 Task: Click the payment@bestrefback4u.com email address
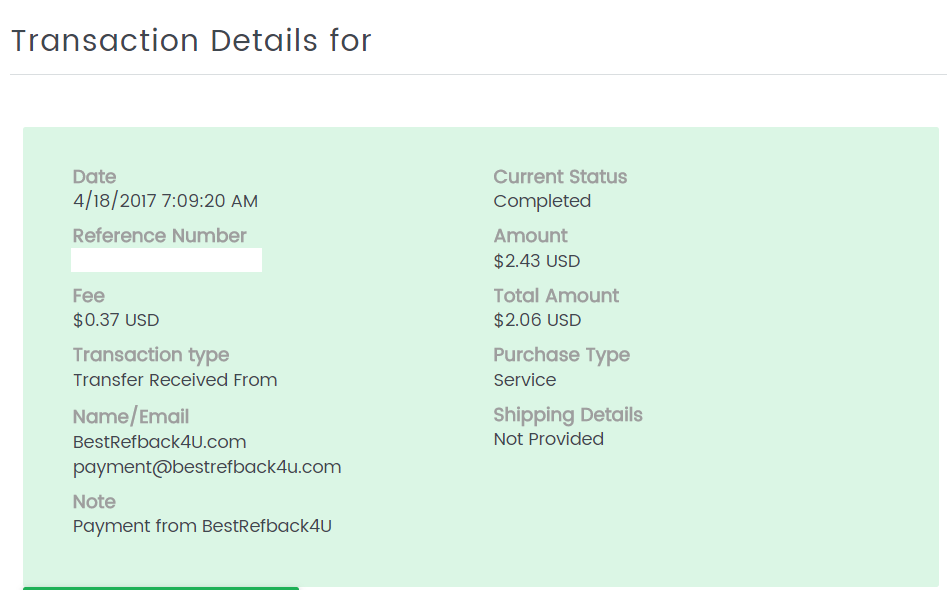pos(207,467)
